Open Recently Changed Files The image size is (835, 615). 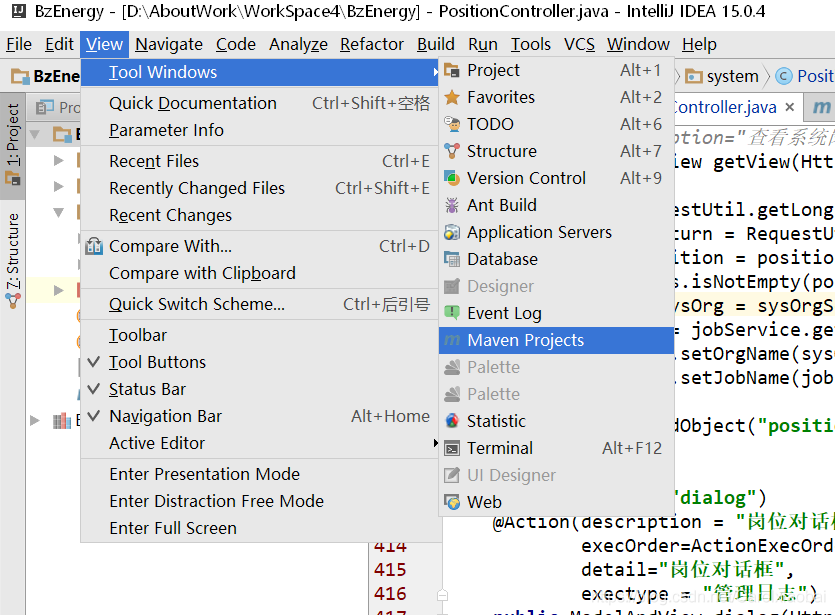pos(197,188)
